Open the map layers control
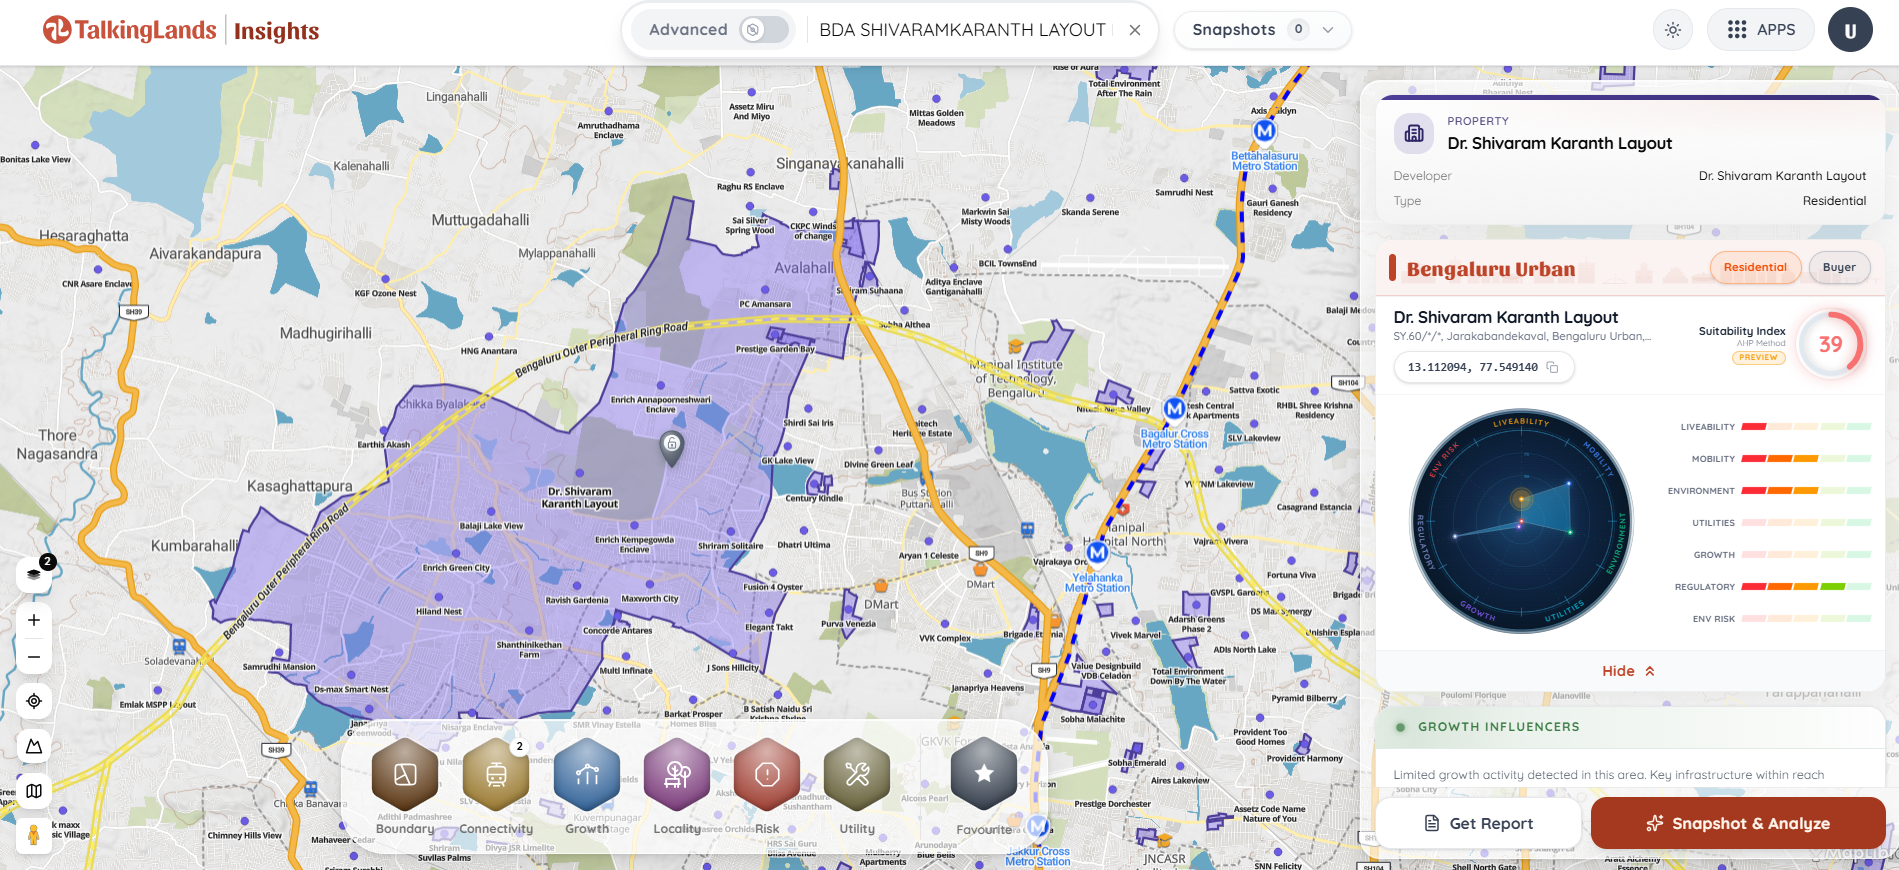This screenshot has width=1899, height=870. 34,574
